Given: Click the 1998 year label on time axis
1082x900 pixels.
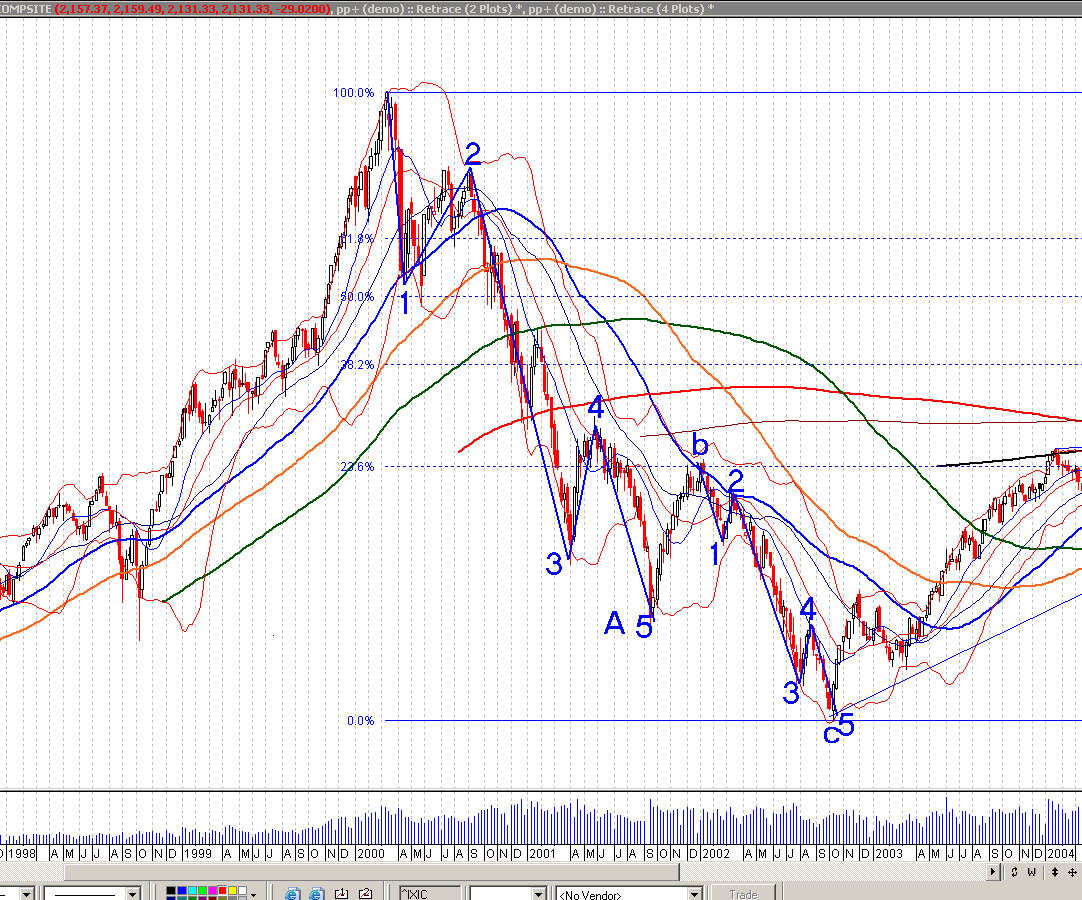Looking at the screenshot, I should 21,854.
